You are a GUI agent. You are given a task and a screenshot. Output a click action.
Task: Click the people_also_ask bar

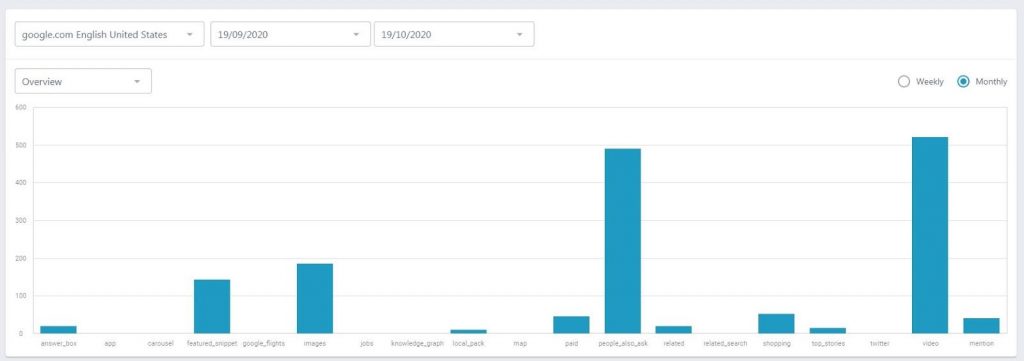622,241
